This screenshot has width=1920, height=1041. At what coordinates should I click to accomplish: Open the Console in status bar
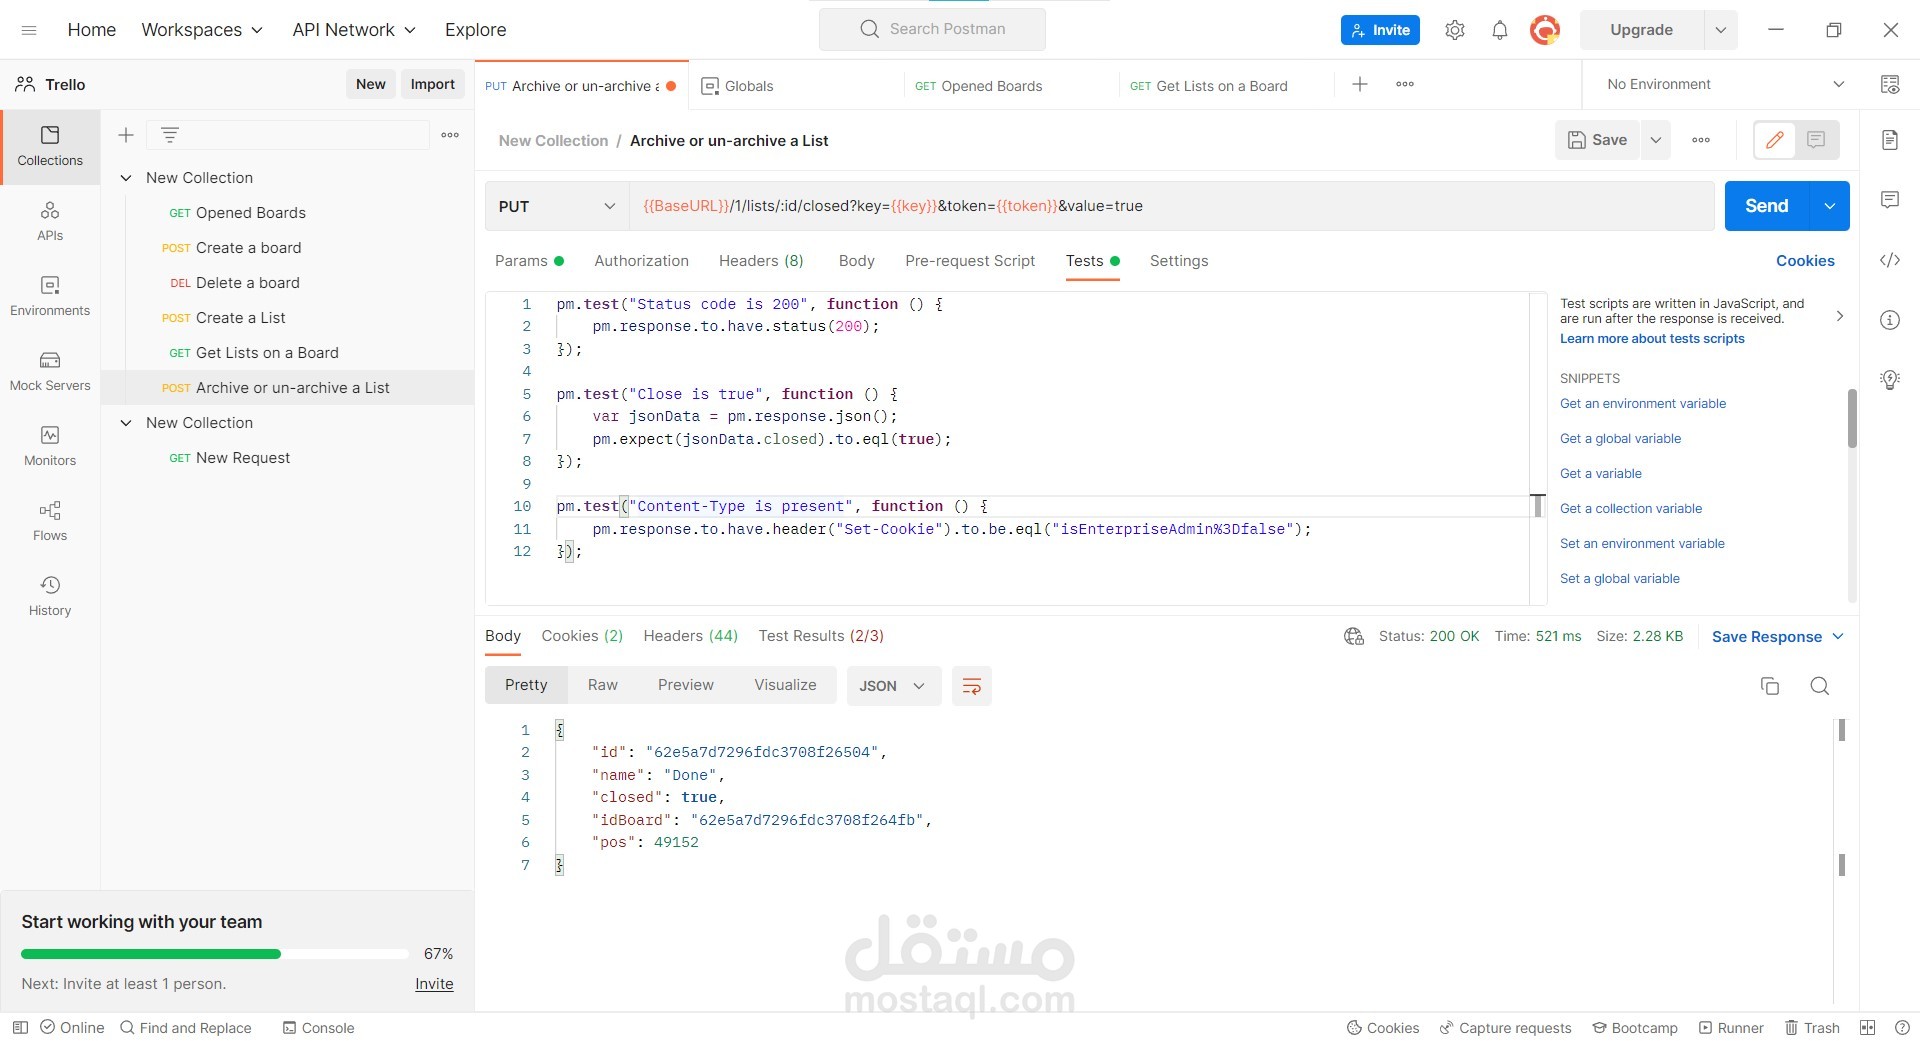point(318,1028)
